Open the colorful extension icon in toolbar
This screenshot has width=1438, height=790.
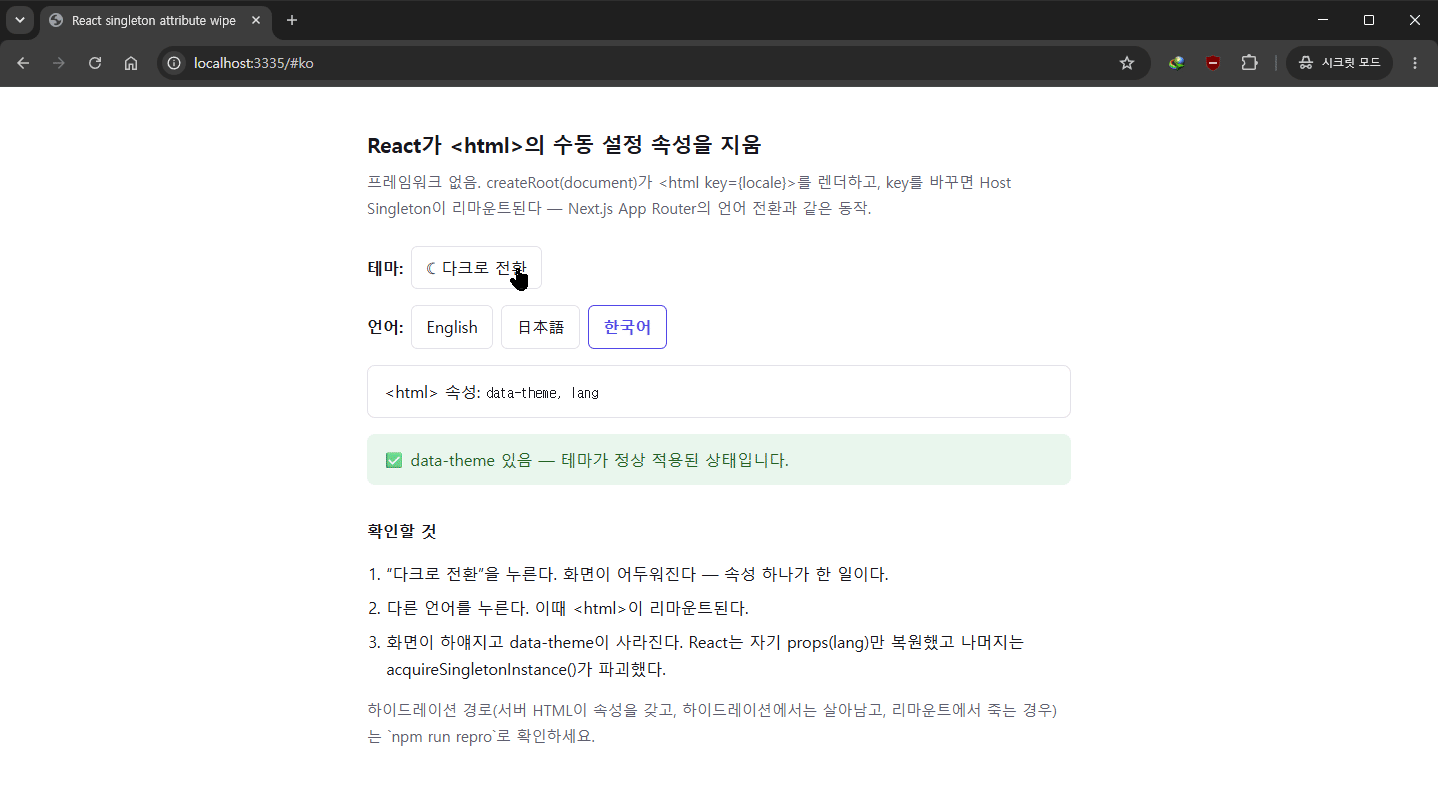(1177, 63)
